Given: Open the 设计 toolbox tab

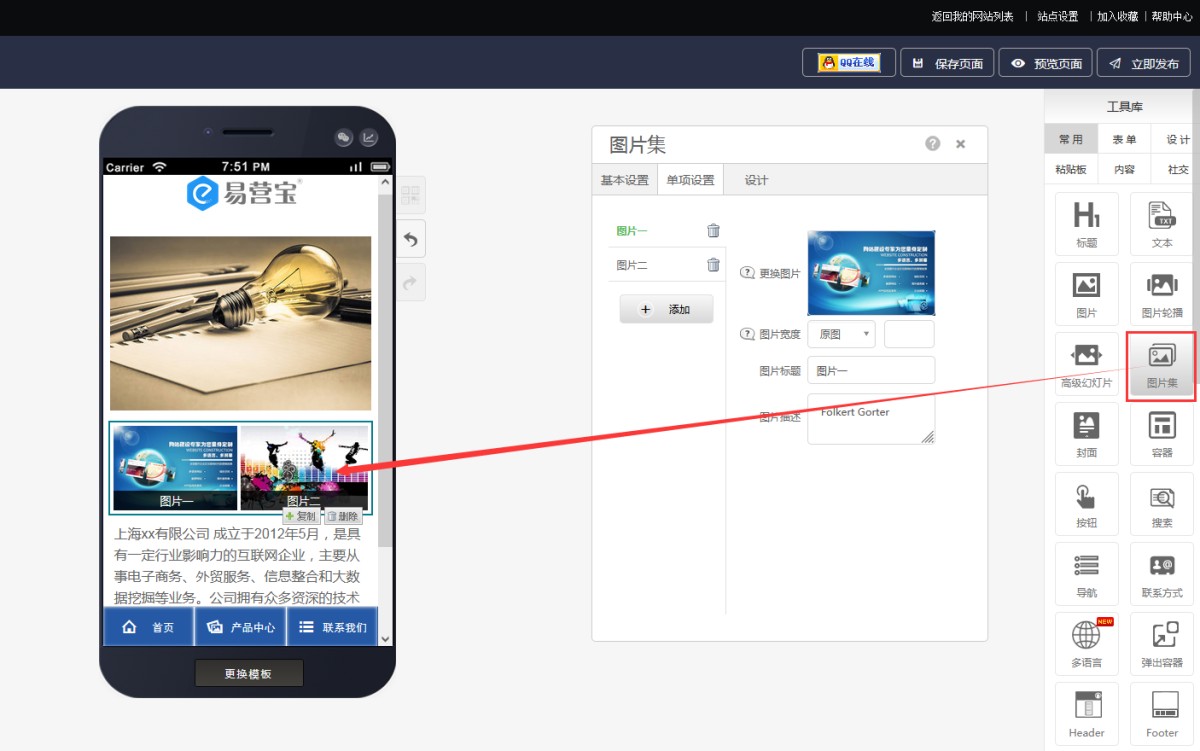Looking at the screenshot, I should (x=1176, y=140).
